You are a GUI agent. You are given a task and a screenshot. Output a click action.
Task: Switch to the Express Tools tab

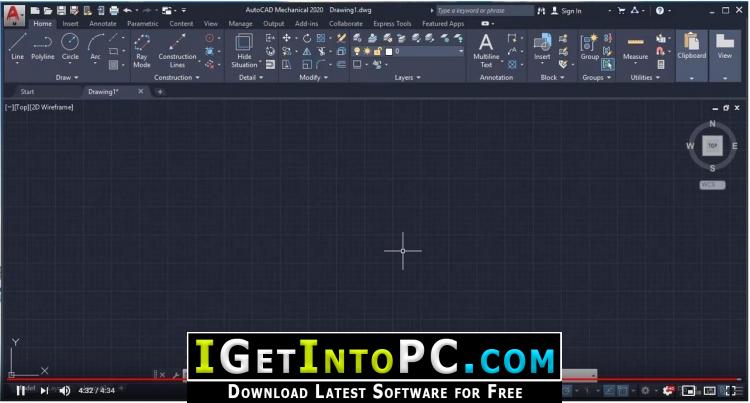click(392, 23)
